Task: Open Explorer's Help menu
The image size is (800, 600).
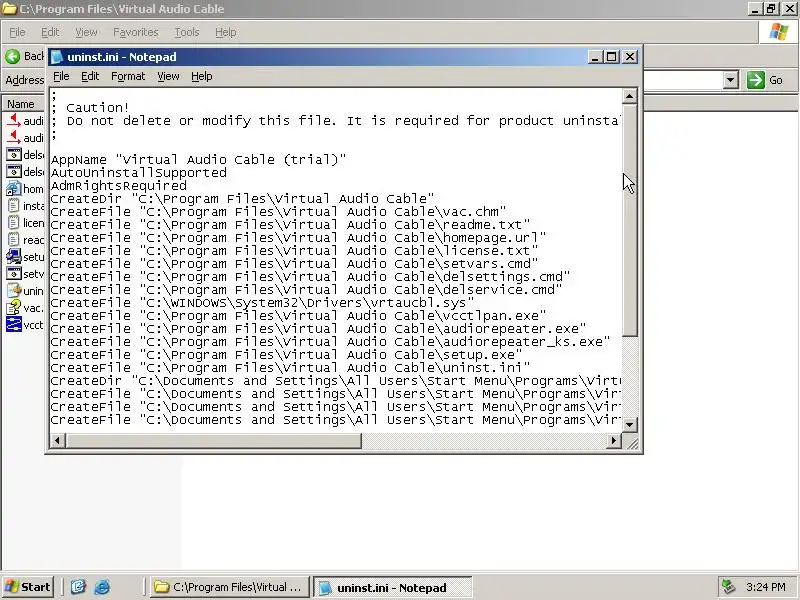Action: [226, 32]
